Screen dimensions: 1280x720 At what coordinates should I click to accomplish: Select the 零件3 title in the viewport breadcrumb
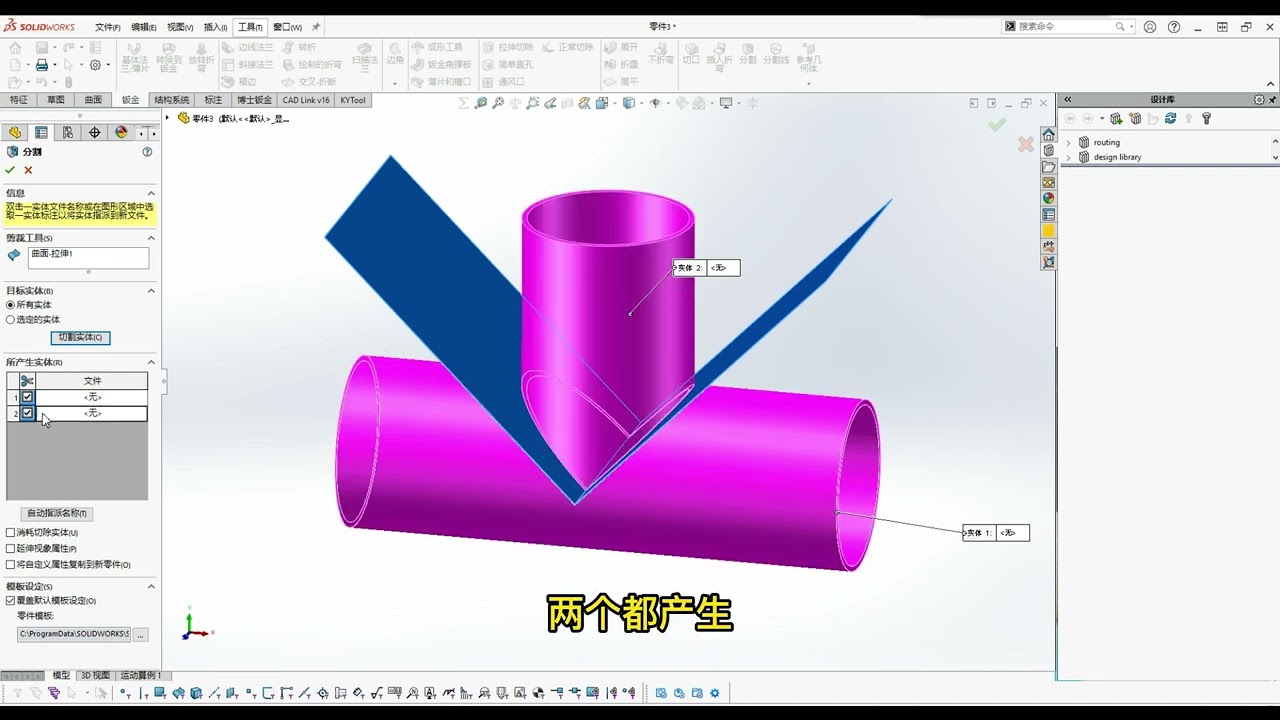coord(202,118)
